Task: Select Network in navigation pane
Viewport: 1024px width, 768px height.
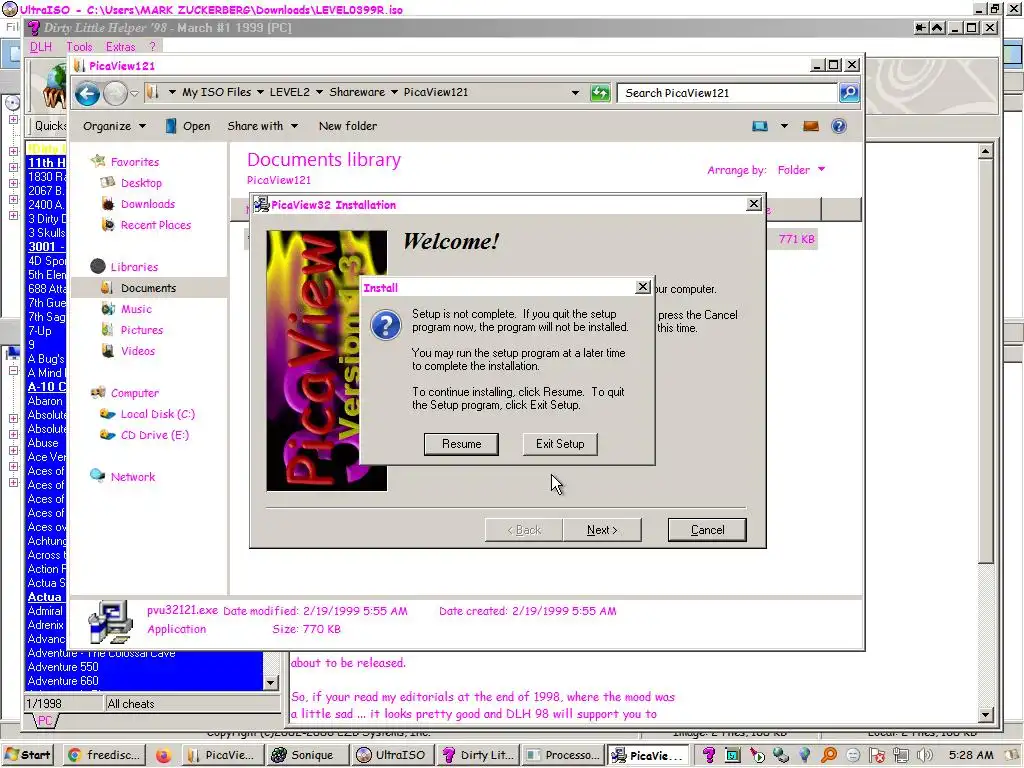Action: 133,477
